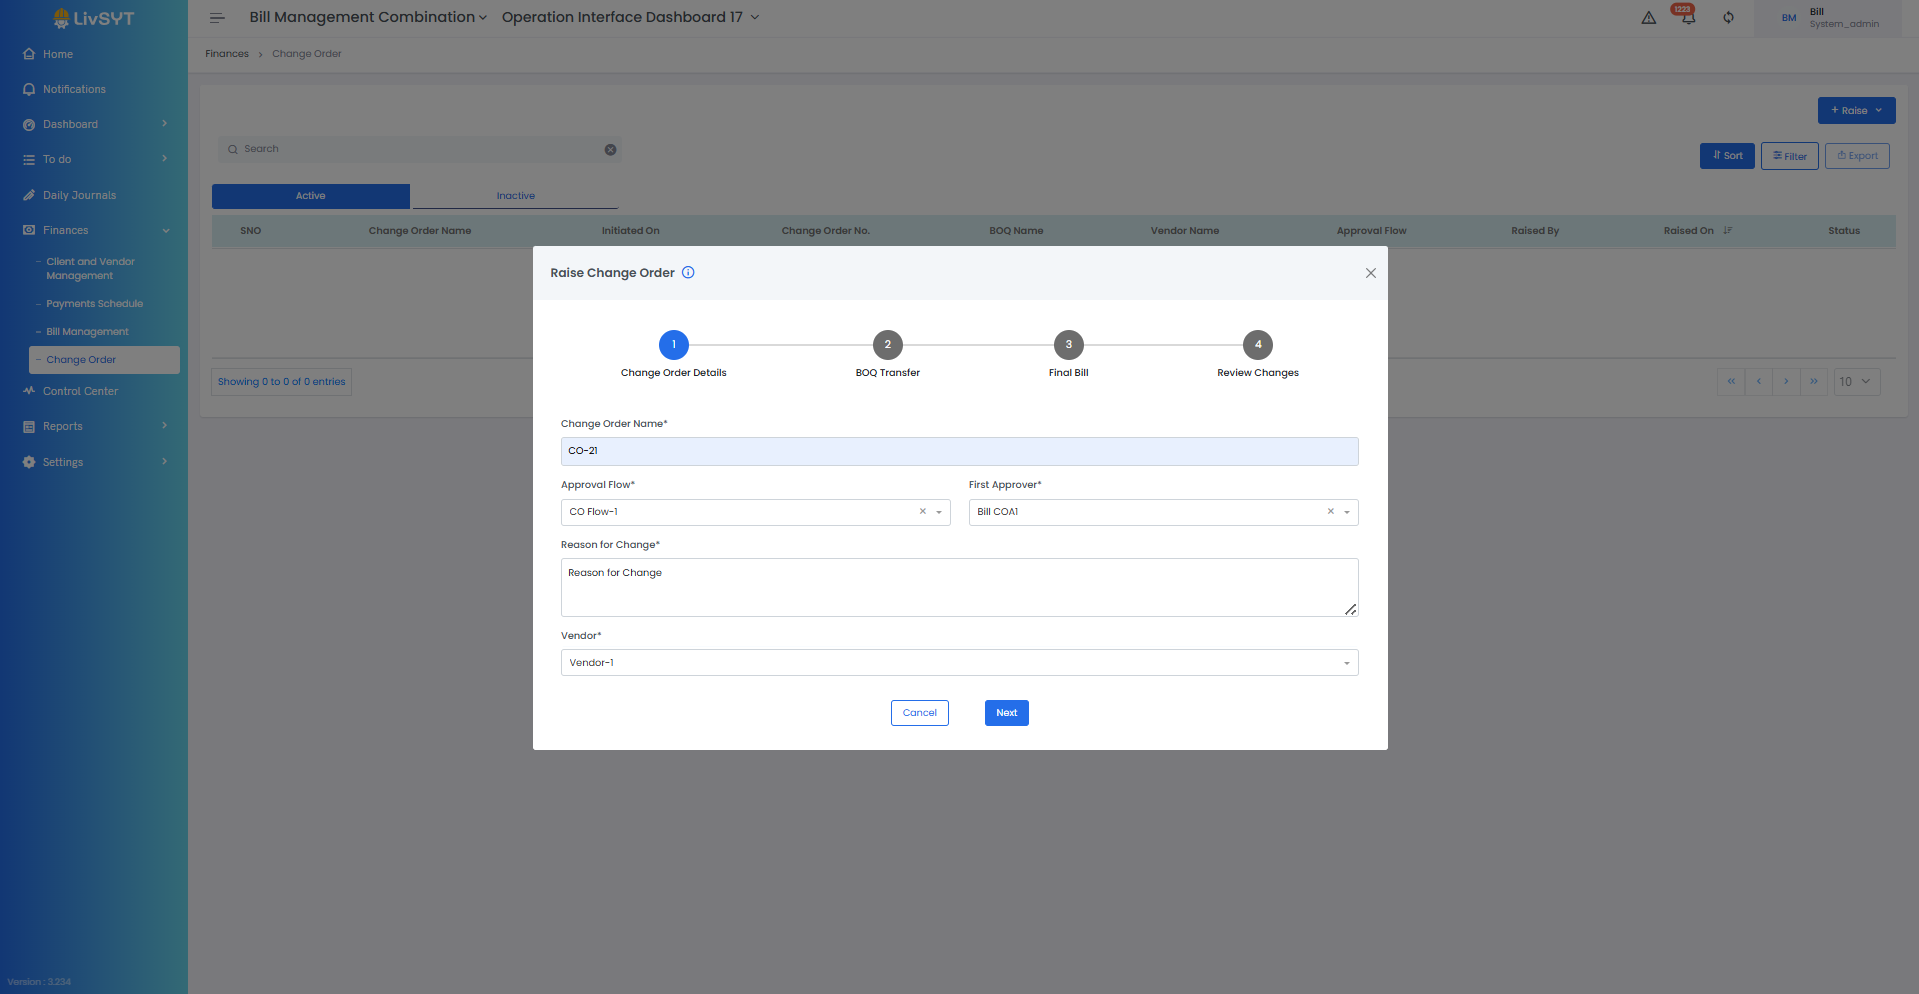Select Change Order menu item
1919x994 pixels.
(x=105, y=360)
